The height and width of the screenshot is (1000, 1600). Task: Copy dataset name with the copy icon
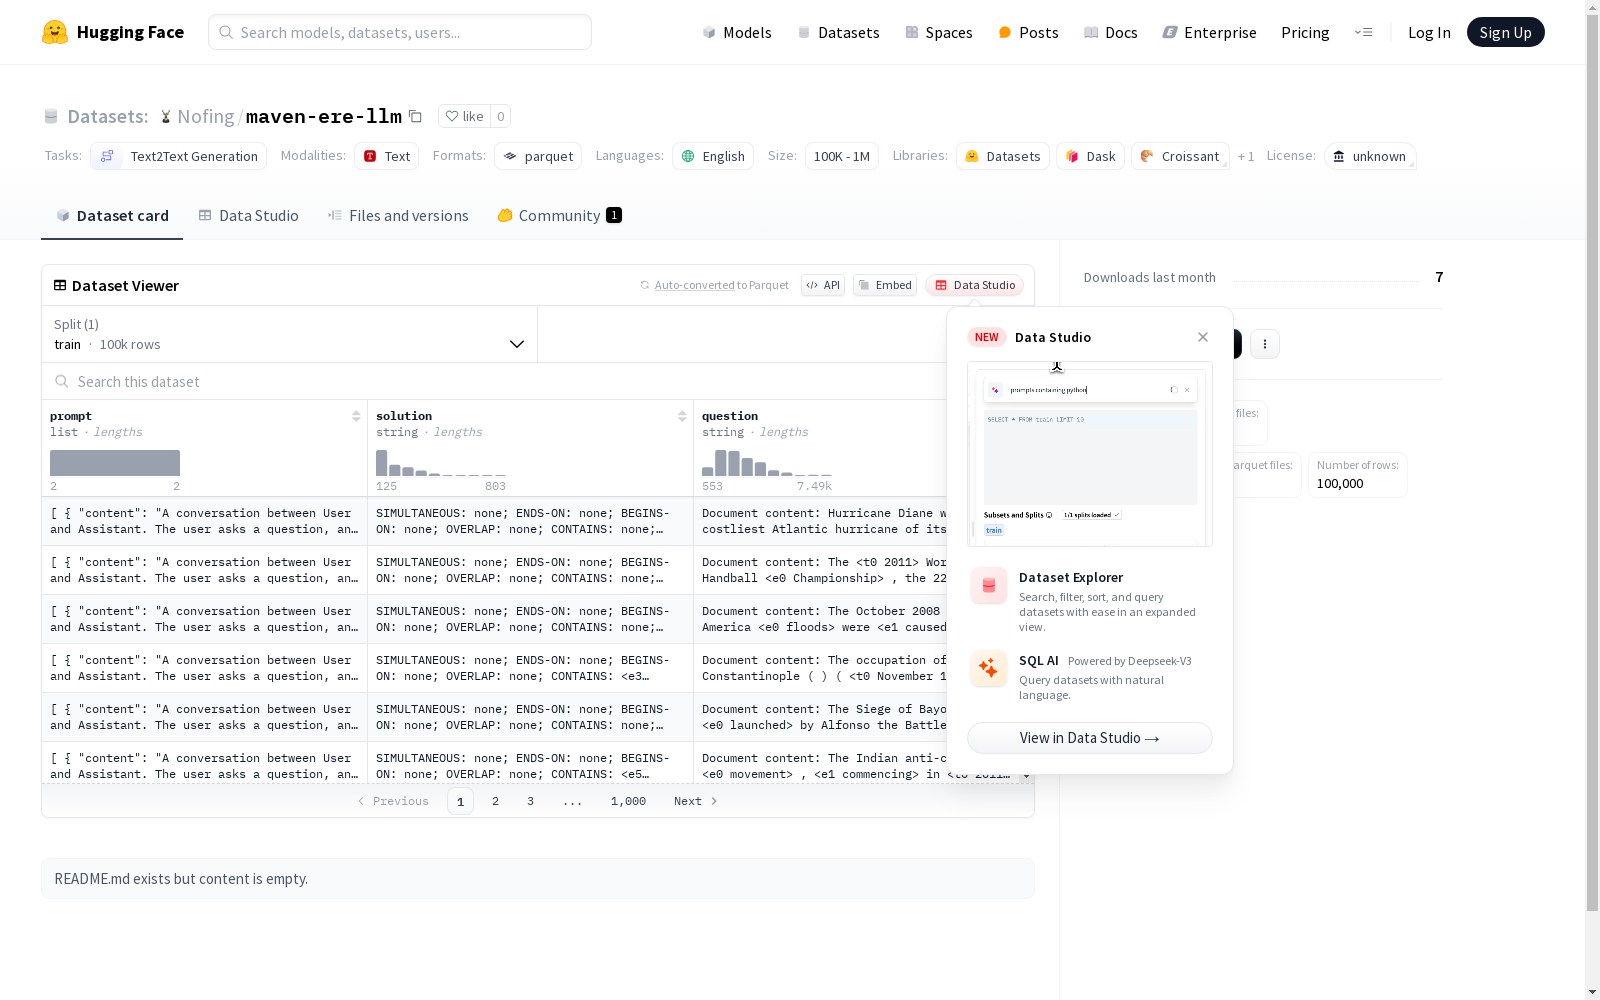[x=415, y=116]
